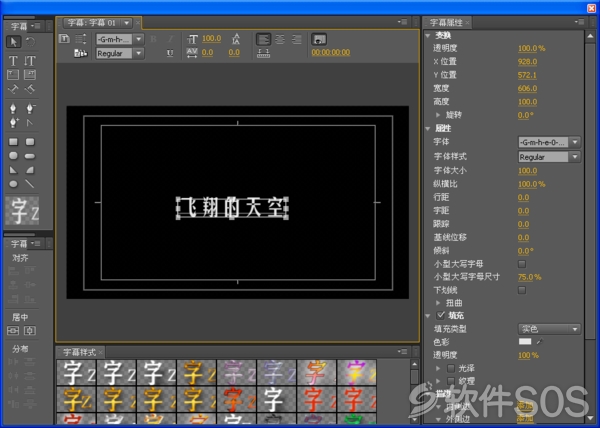Choose the Rounded Corner Rectangle tool

tap(30, 142)
